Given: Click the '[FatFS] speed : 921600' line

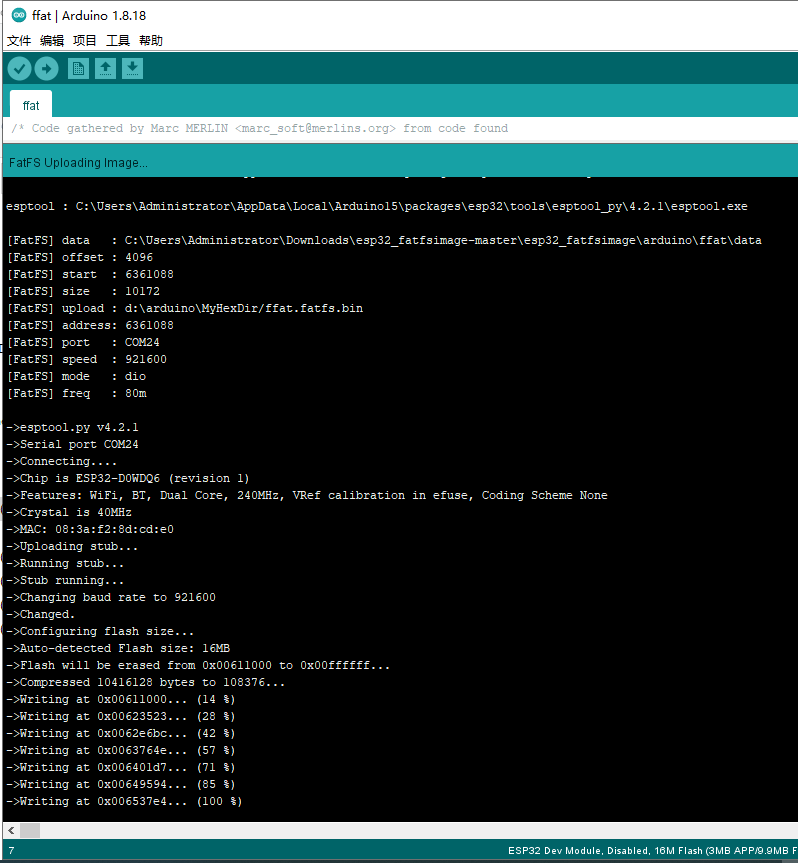Looking at the screenshot, I should tap(86, 360).
